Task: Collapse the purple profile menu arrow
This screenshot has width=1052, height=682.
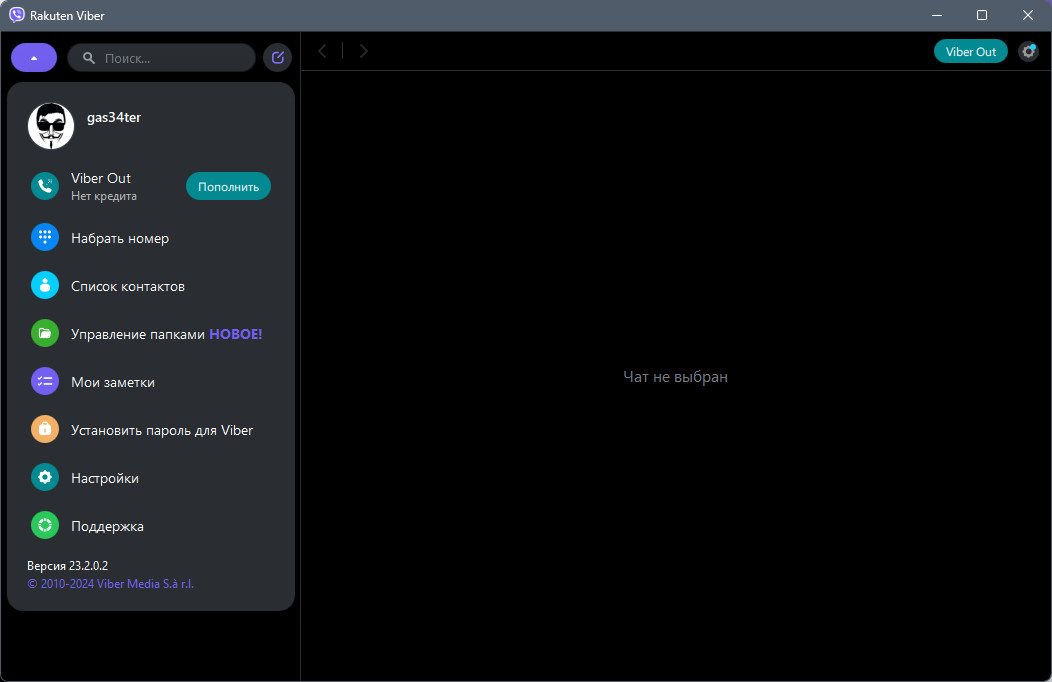Action: click(x=34, y=58)
